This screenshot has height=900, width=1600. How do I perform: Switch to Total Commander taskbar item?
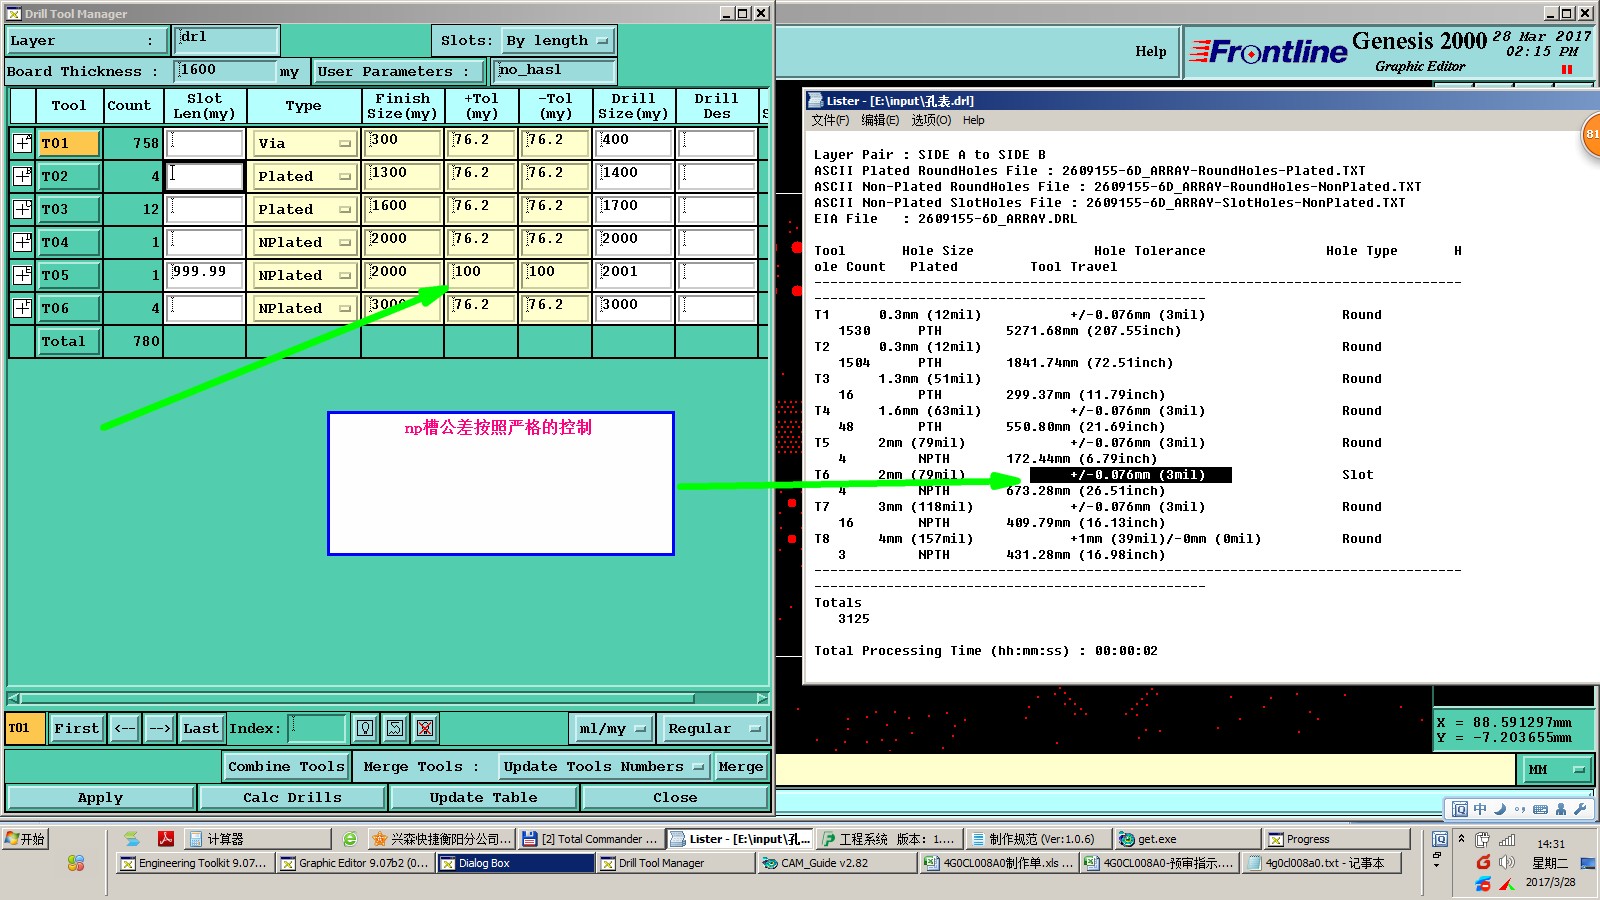pos(590,839)
